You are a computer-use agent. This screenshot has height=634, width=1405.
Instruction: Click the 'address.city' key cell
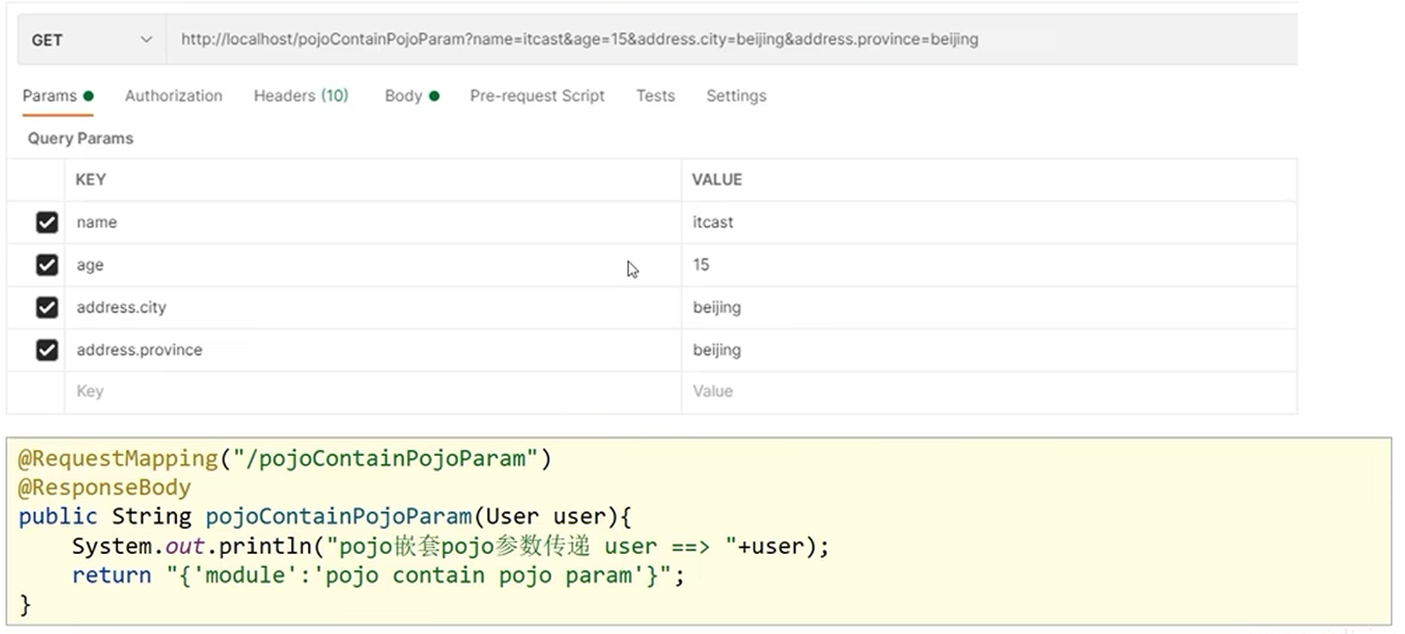point(373,307)
